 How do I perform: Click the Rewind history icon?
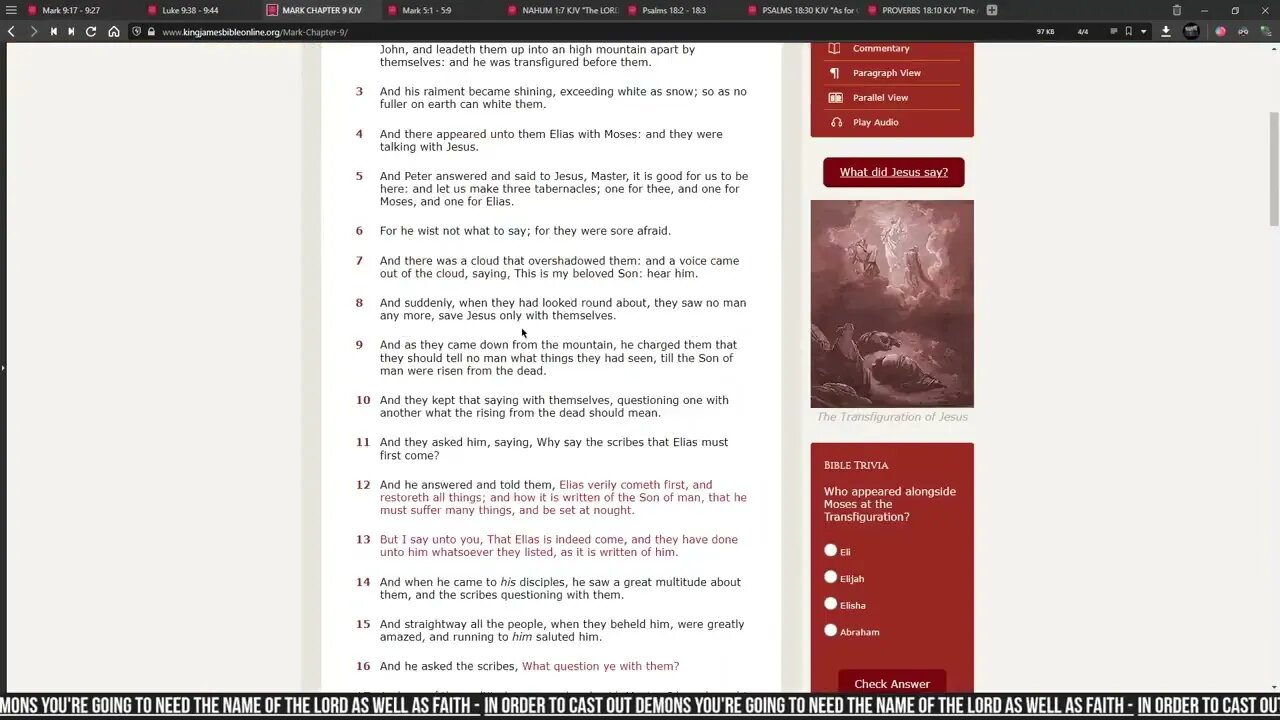53,31
